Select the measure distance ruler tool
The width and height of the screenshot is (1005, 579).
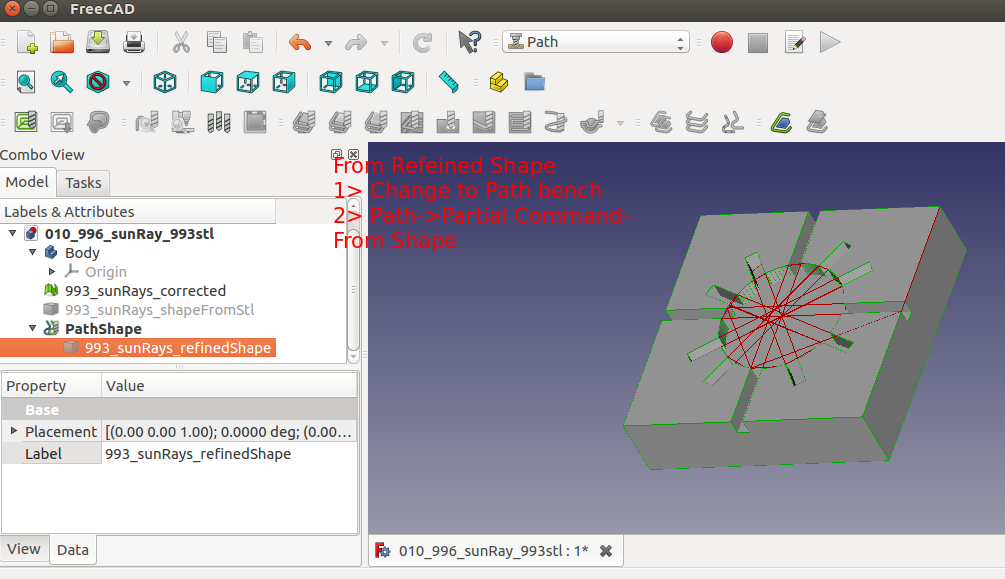pos(448,82)
